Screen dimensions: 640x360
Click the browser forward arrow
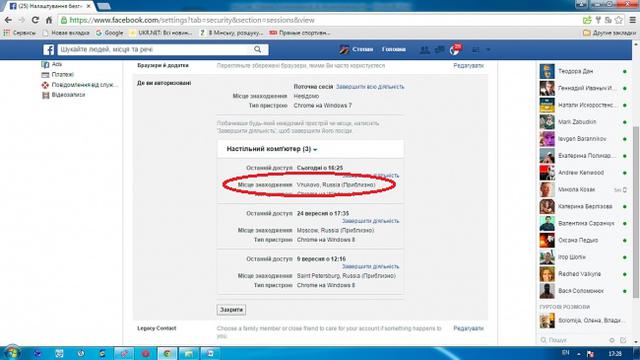(21, 20)
